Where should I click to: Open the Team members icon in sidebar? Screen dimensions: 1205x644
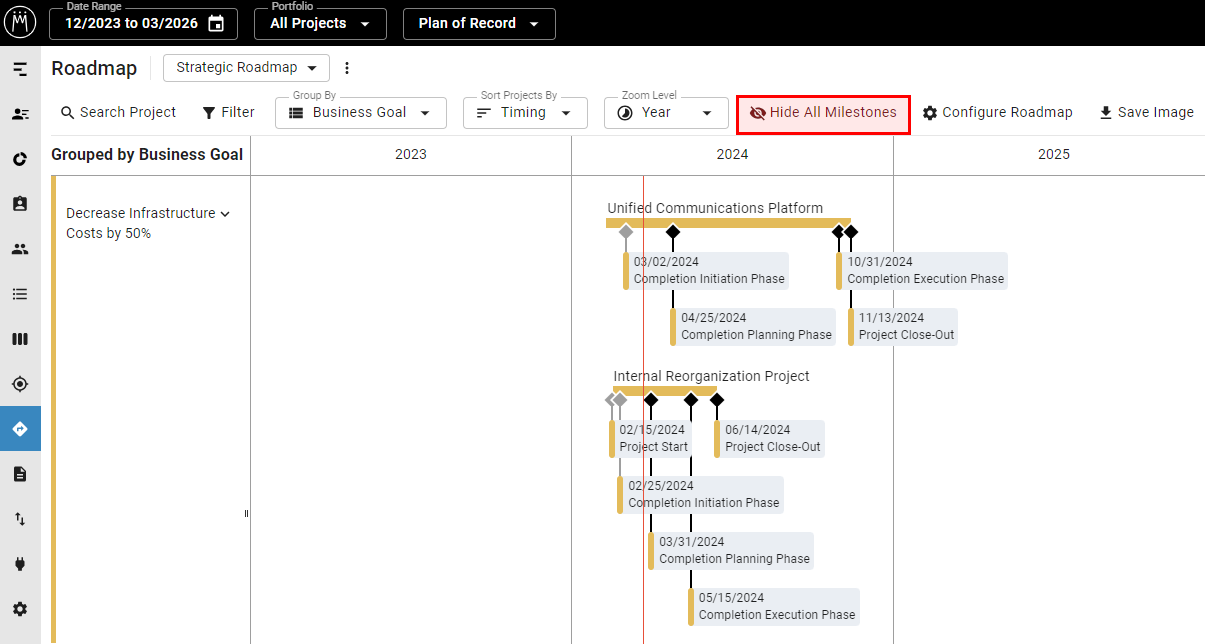20,249
